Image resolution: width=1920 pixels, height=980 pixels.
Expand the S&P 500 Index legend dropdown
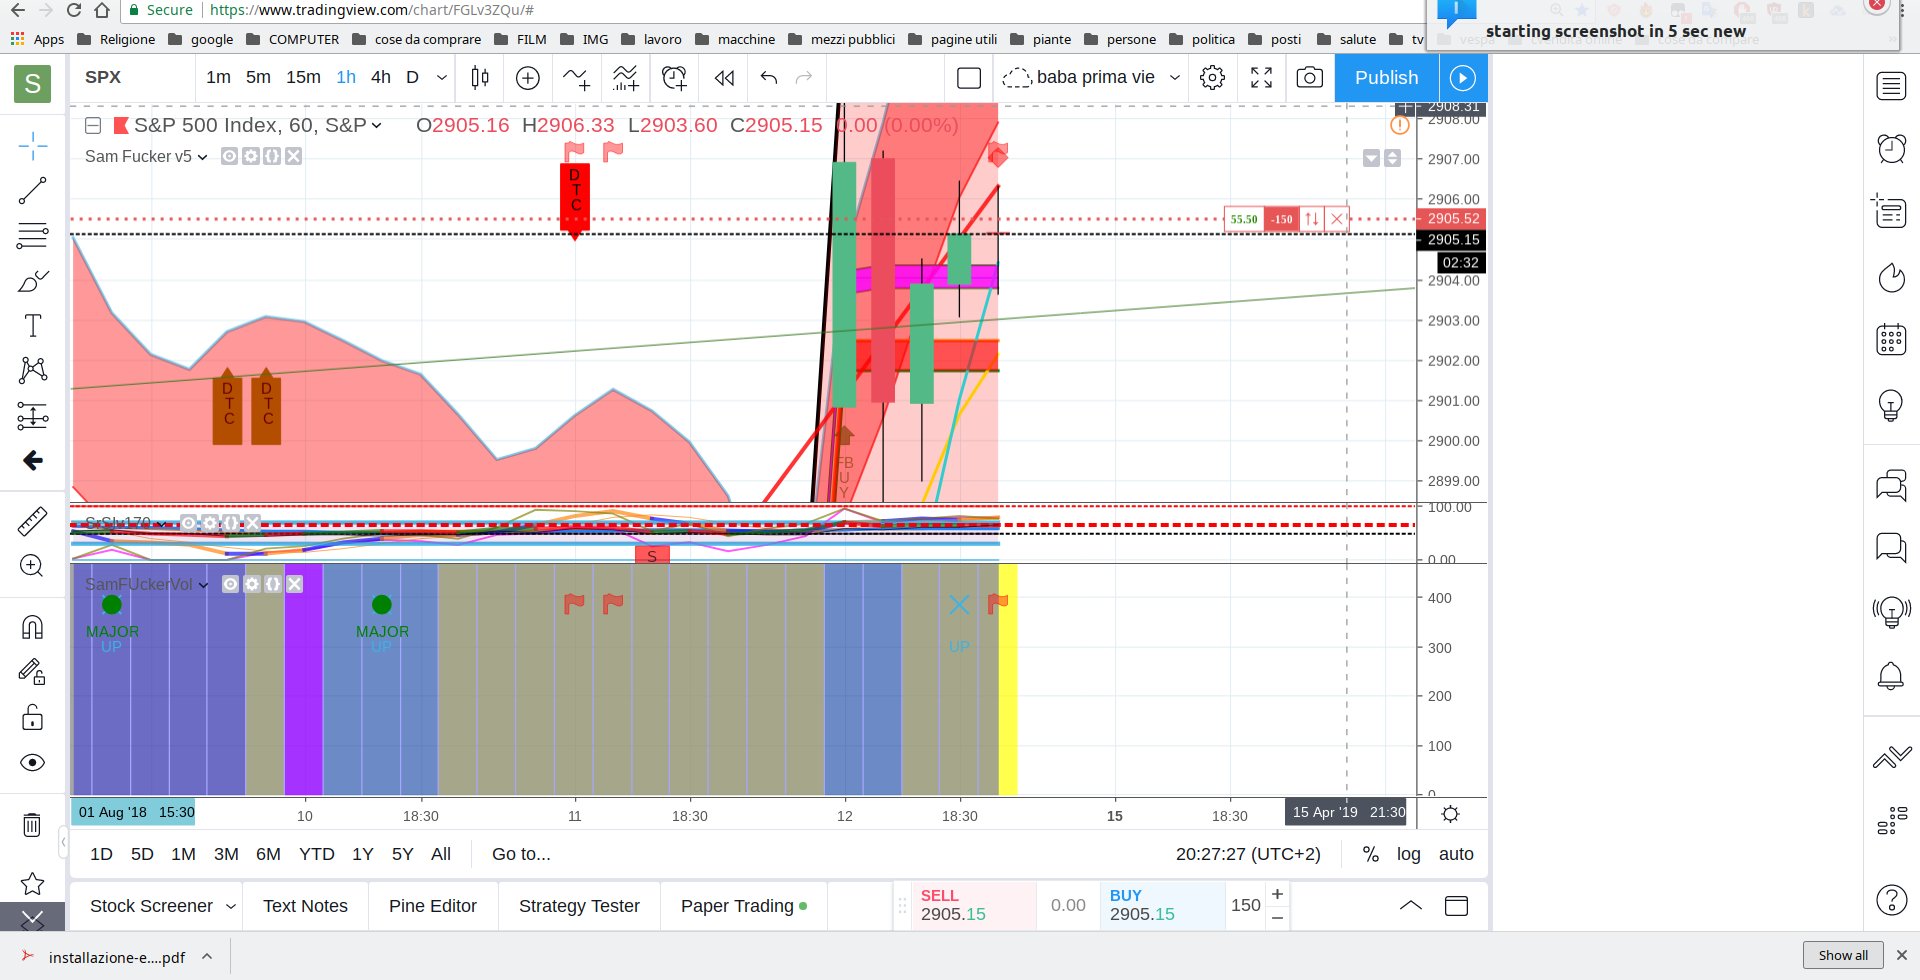[x=377, y=125]
